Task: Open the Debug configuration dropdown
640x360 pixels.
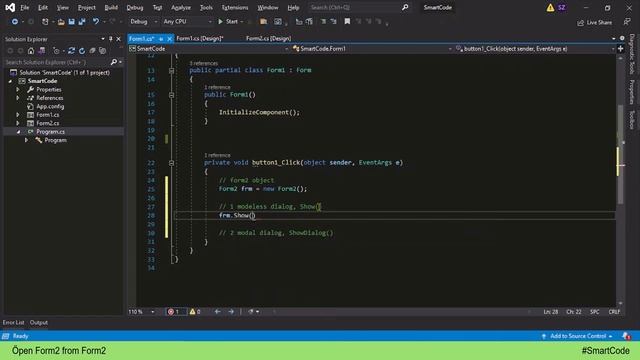Action: pyautogui.click(x=143, y=22)
